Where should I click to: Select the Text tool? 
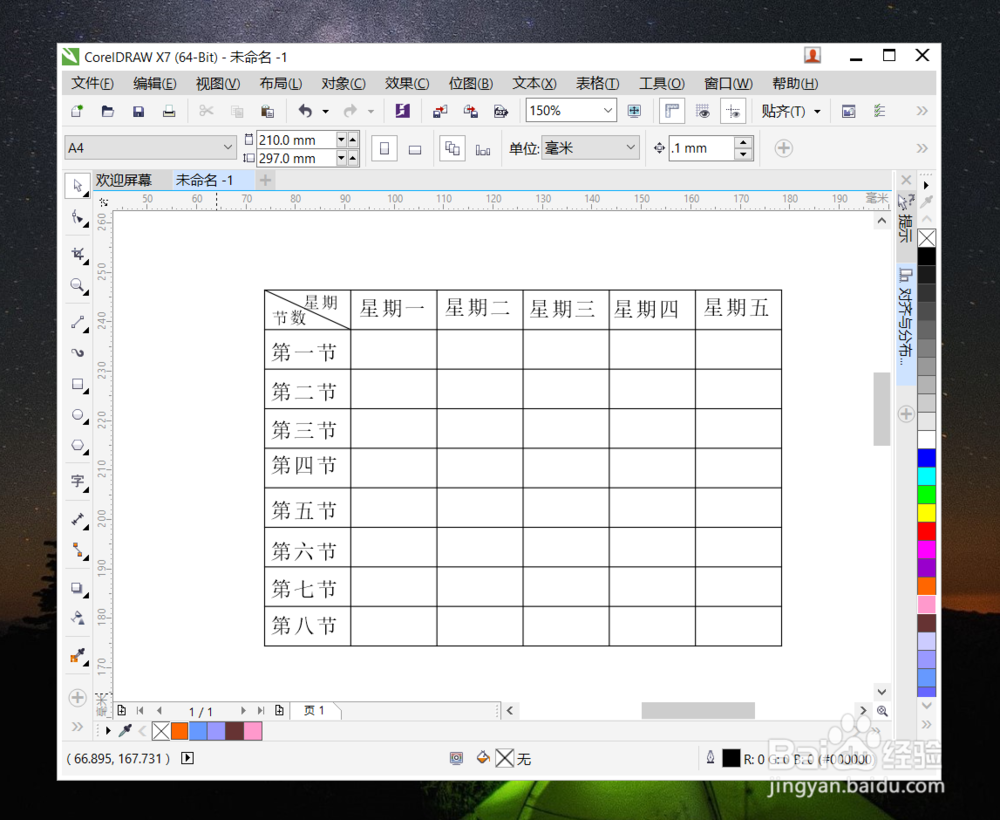77,481
